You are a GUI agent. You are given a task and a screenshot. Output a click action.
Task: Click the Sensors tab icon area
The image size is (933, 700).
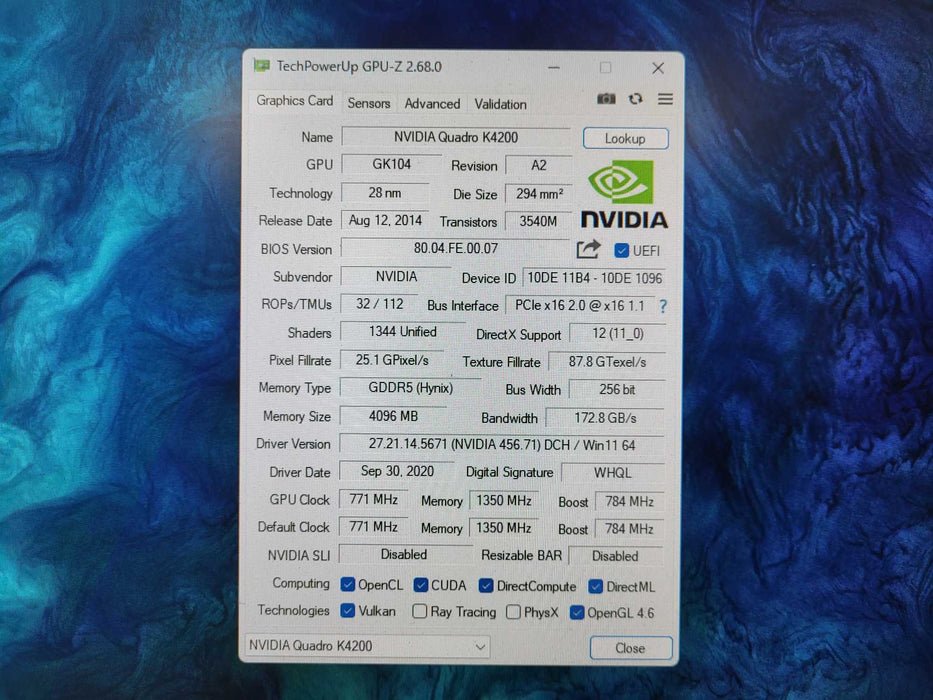click(369, 103)
